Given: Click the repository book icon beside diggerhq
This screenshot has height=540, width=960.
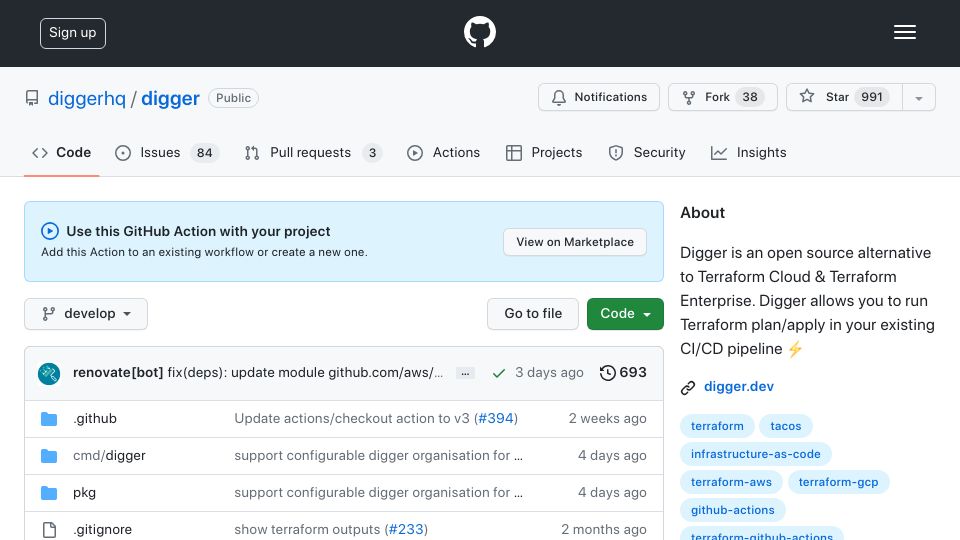Looking at the screenshot, I should 32,98.
